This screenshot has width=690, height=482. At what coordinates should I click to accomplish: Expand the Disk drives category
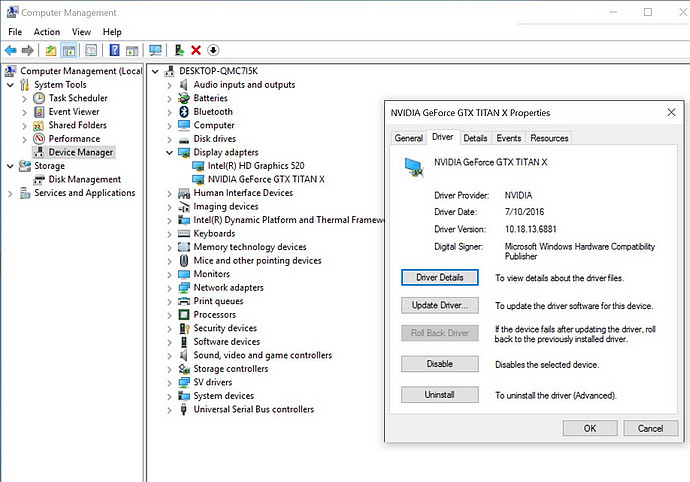[x=169, y=140]
